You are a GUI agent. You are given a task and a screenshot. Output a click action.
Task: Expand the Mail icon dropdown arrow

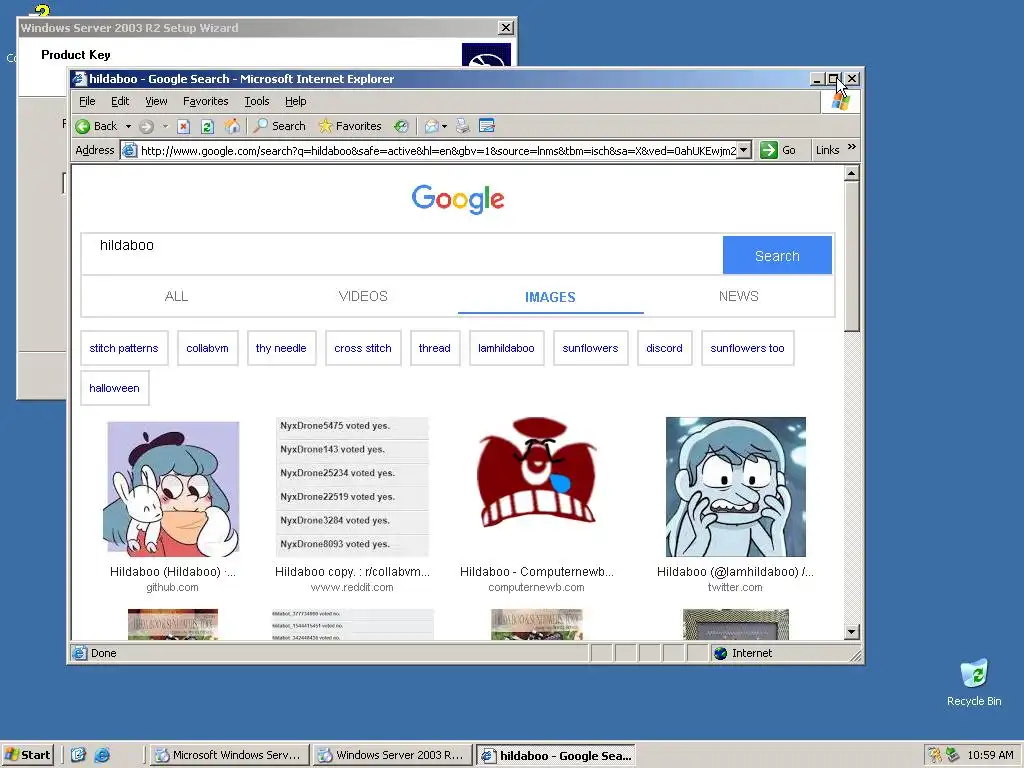click(445, 126)
